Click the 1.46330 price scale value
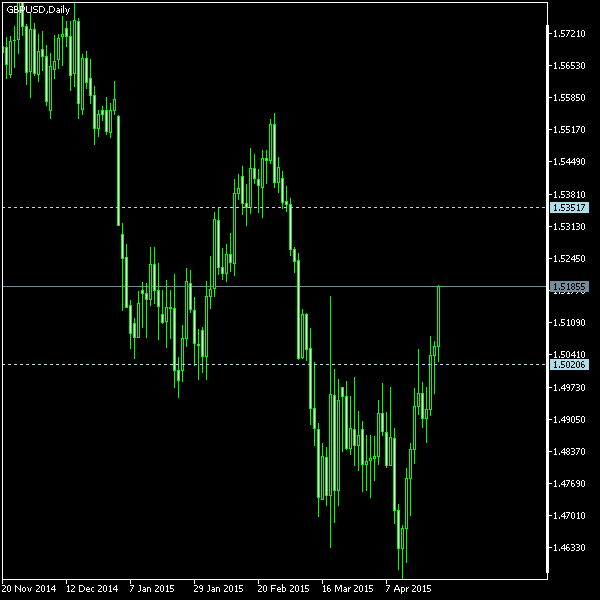The image size is (600, 600). coord(569,548)
